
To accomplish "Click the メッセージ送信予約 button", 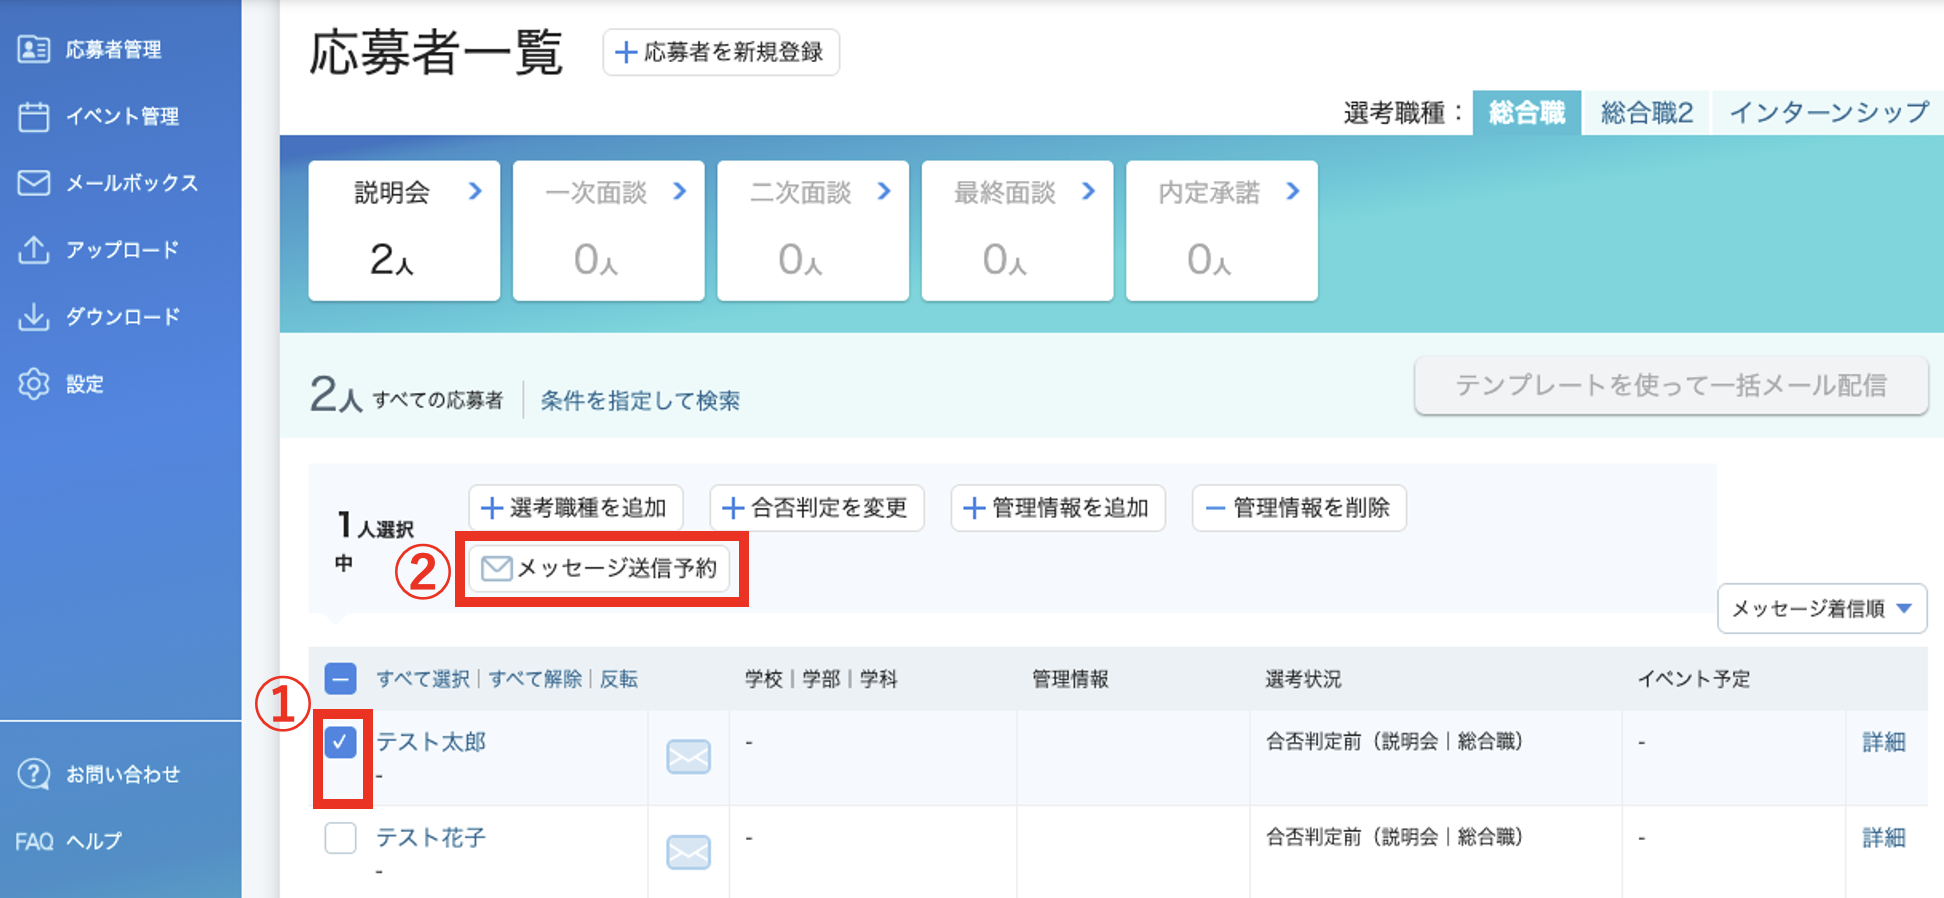I will [600, 568].
